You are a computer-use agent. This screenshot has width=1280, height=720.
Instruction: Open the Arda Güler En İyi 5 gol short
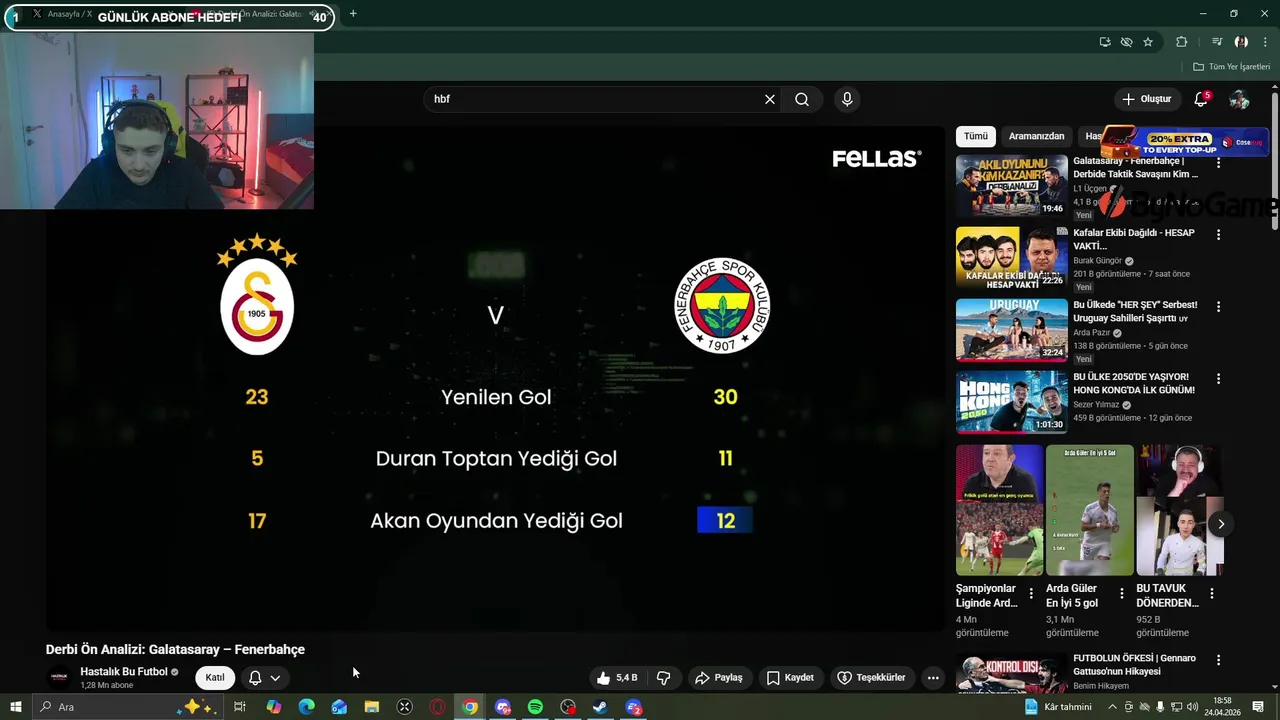pyautogui.click(x=1090, y=510)
